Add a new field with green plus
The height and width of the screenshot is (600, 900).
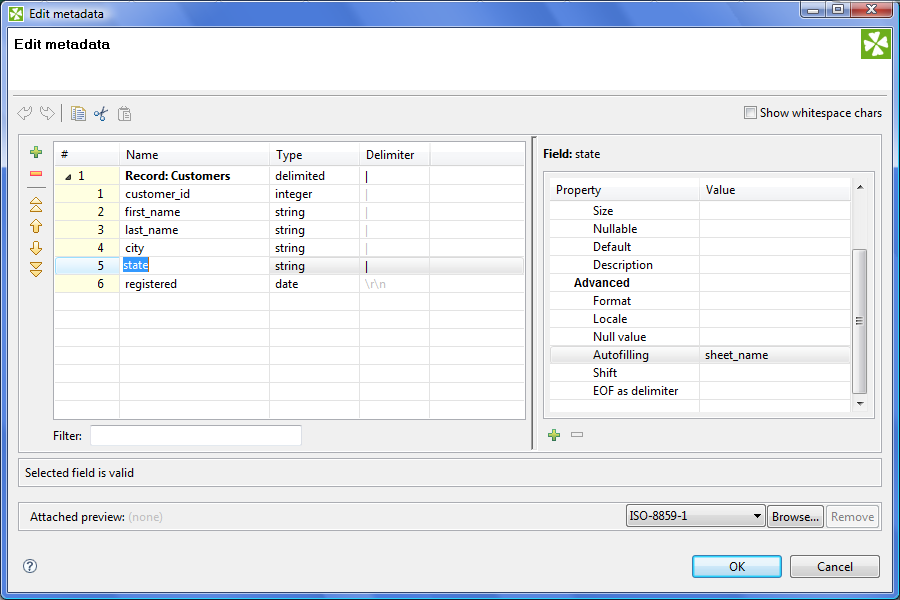(36, 152)
